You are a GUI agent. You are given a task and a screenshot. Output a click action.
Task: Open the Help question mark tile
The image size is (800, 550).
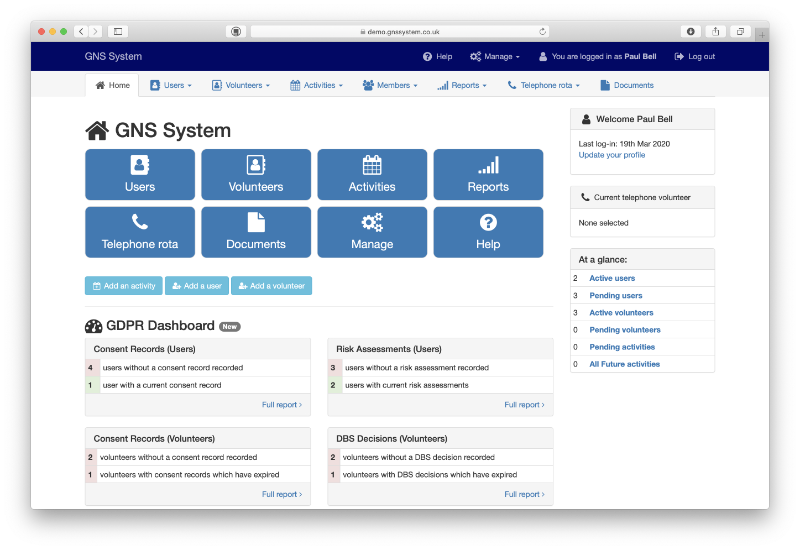[x=488, y=232]
